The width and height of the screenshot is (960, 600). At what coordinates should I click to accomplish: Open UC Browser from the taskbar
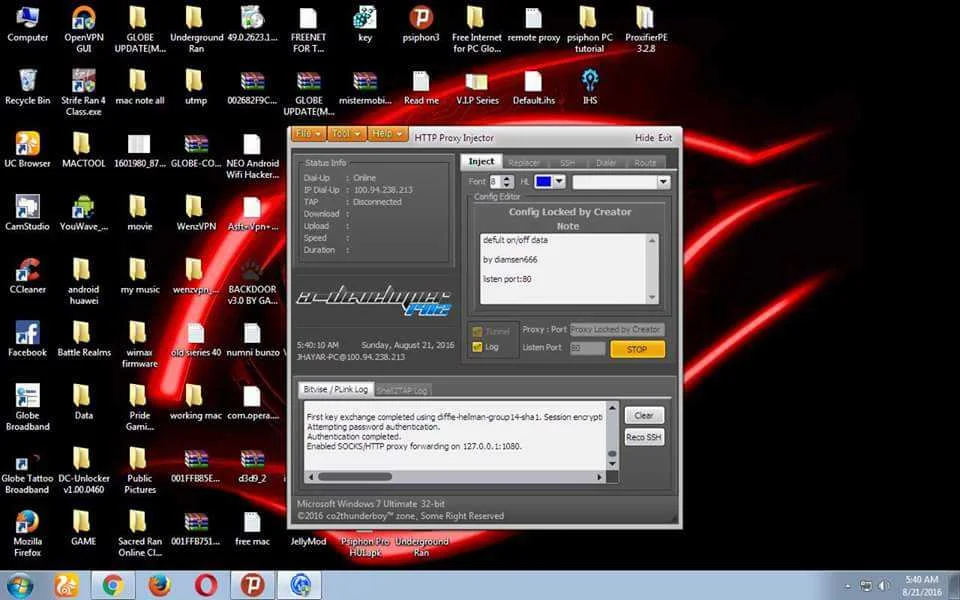(67, 586)
